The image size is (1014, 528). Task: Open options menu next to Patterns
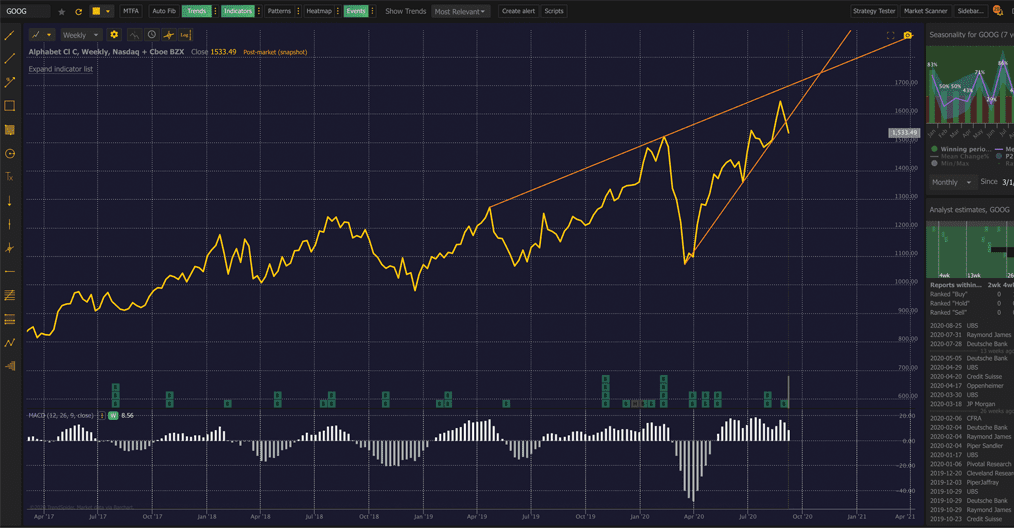(x=298, y=11)
